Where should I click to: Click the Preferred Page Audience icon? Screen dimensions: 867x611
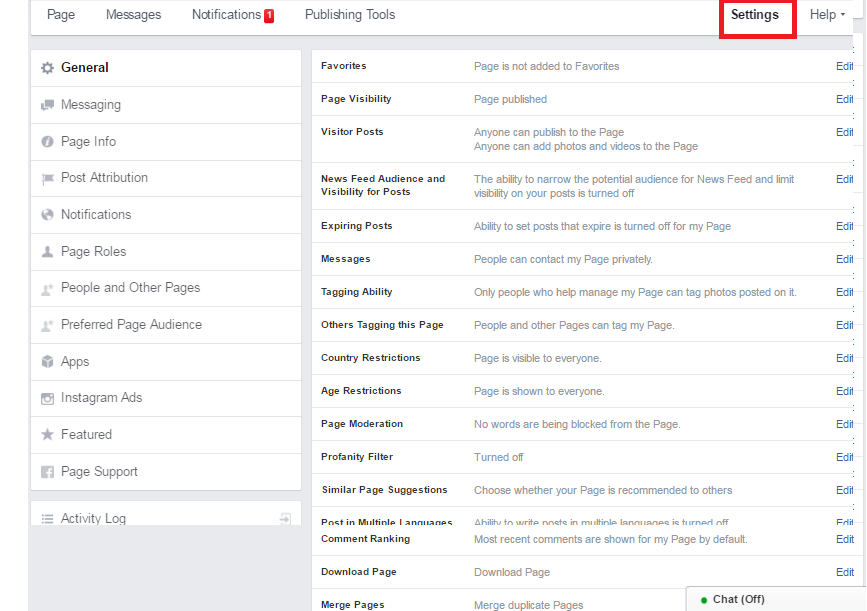click(x=48, y=325)
